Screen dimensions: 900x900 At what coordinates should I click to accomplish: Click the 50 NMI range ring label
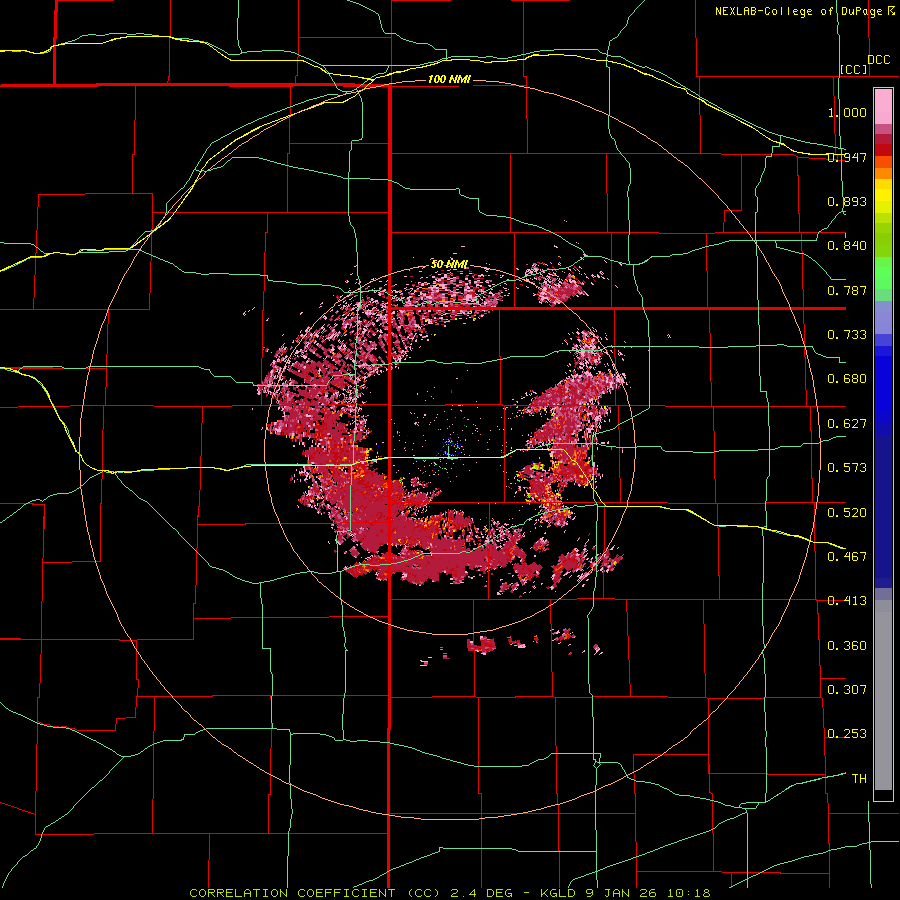[449, 265]
